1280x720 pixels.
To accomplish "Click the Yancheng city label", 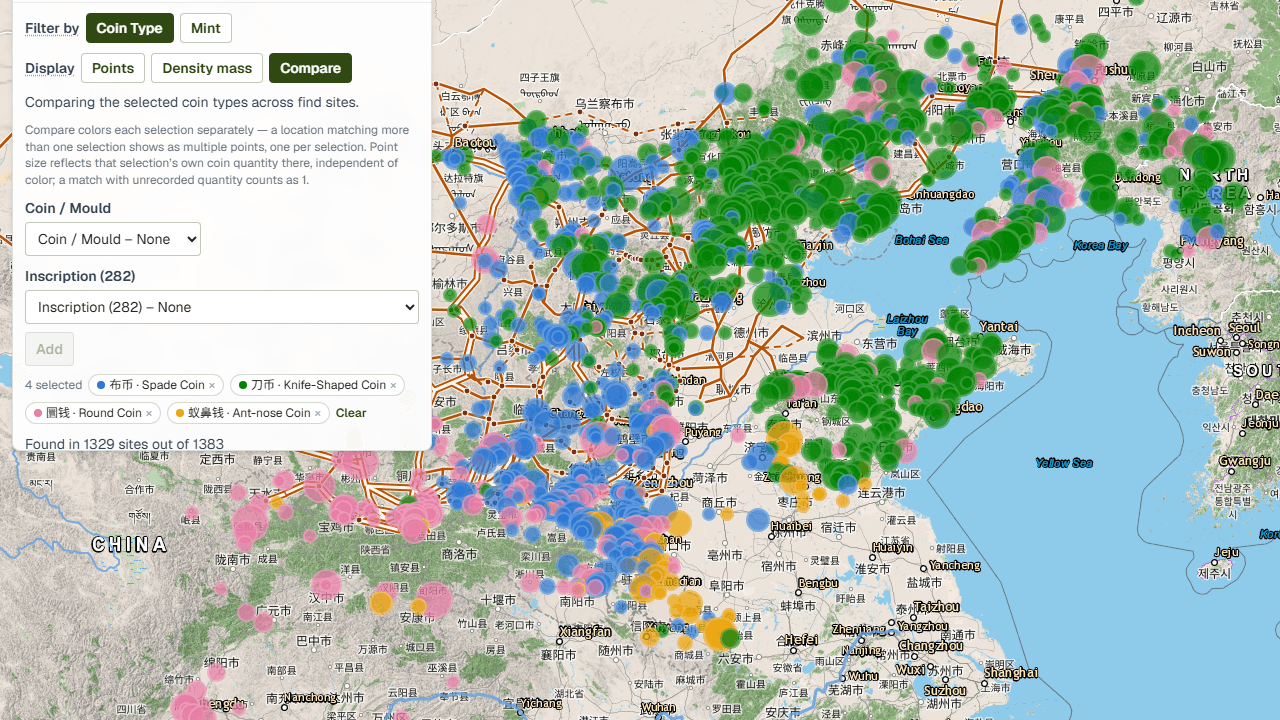I will tap(954, 565).
